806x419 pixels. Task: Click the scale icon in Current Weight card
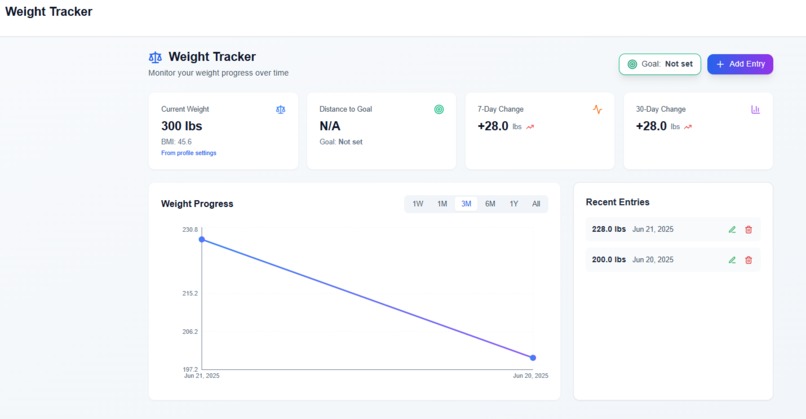coord(281,110)
